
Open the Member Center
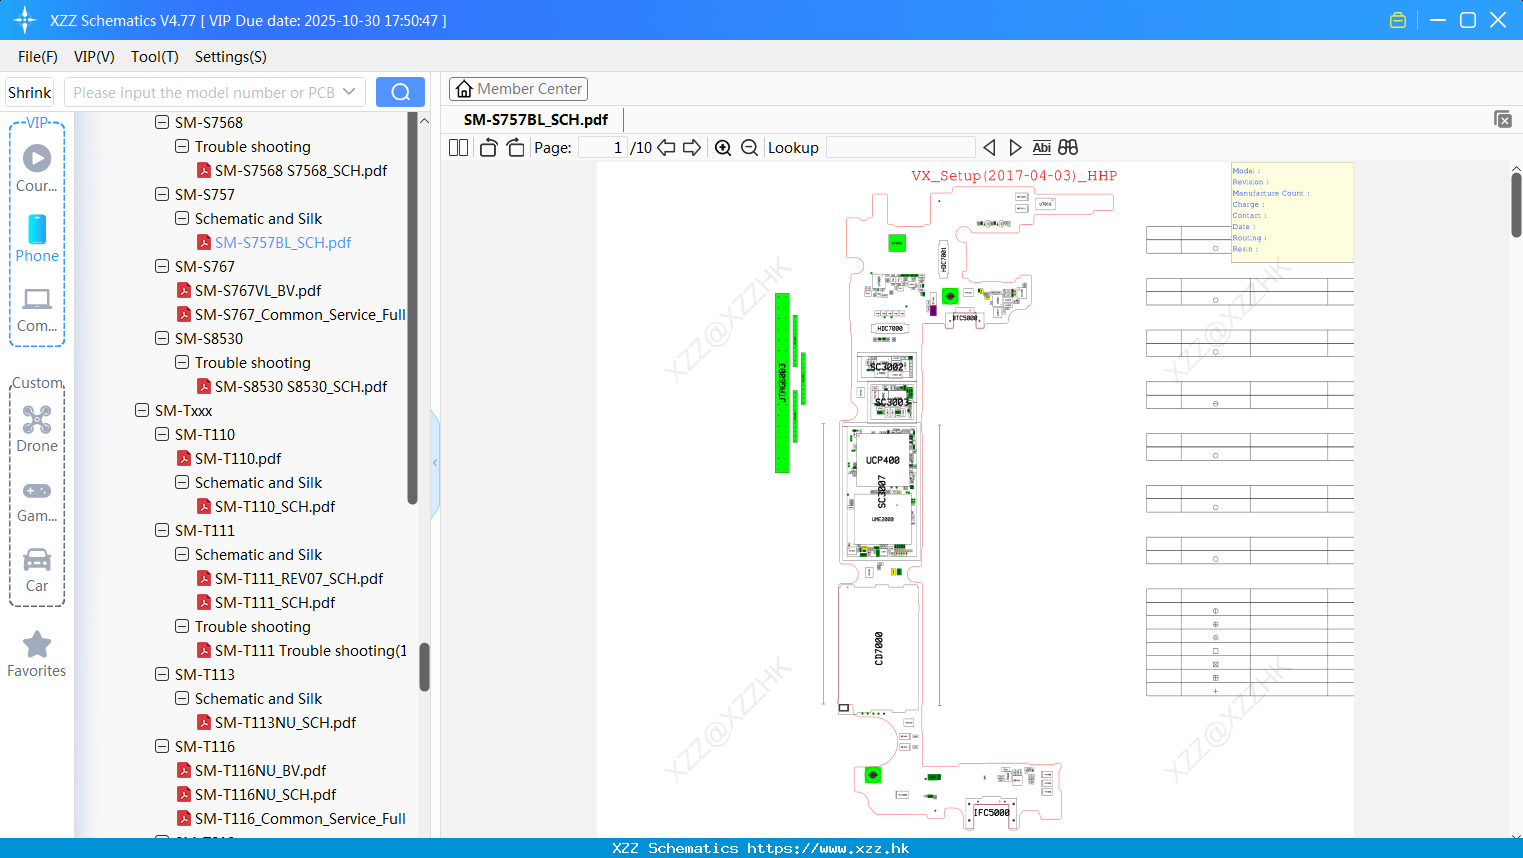[x=518, y=88]
